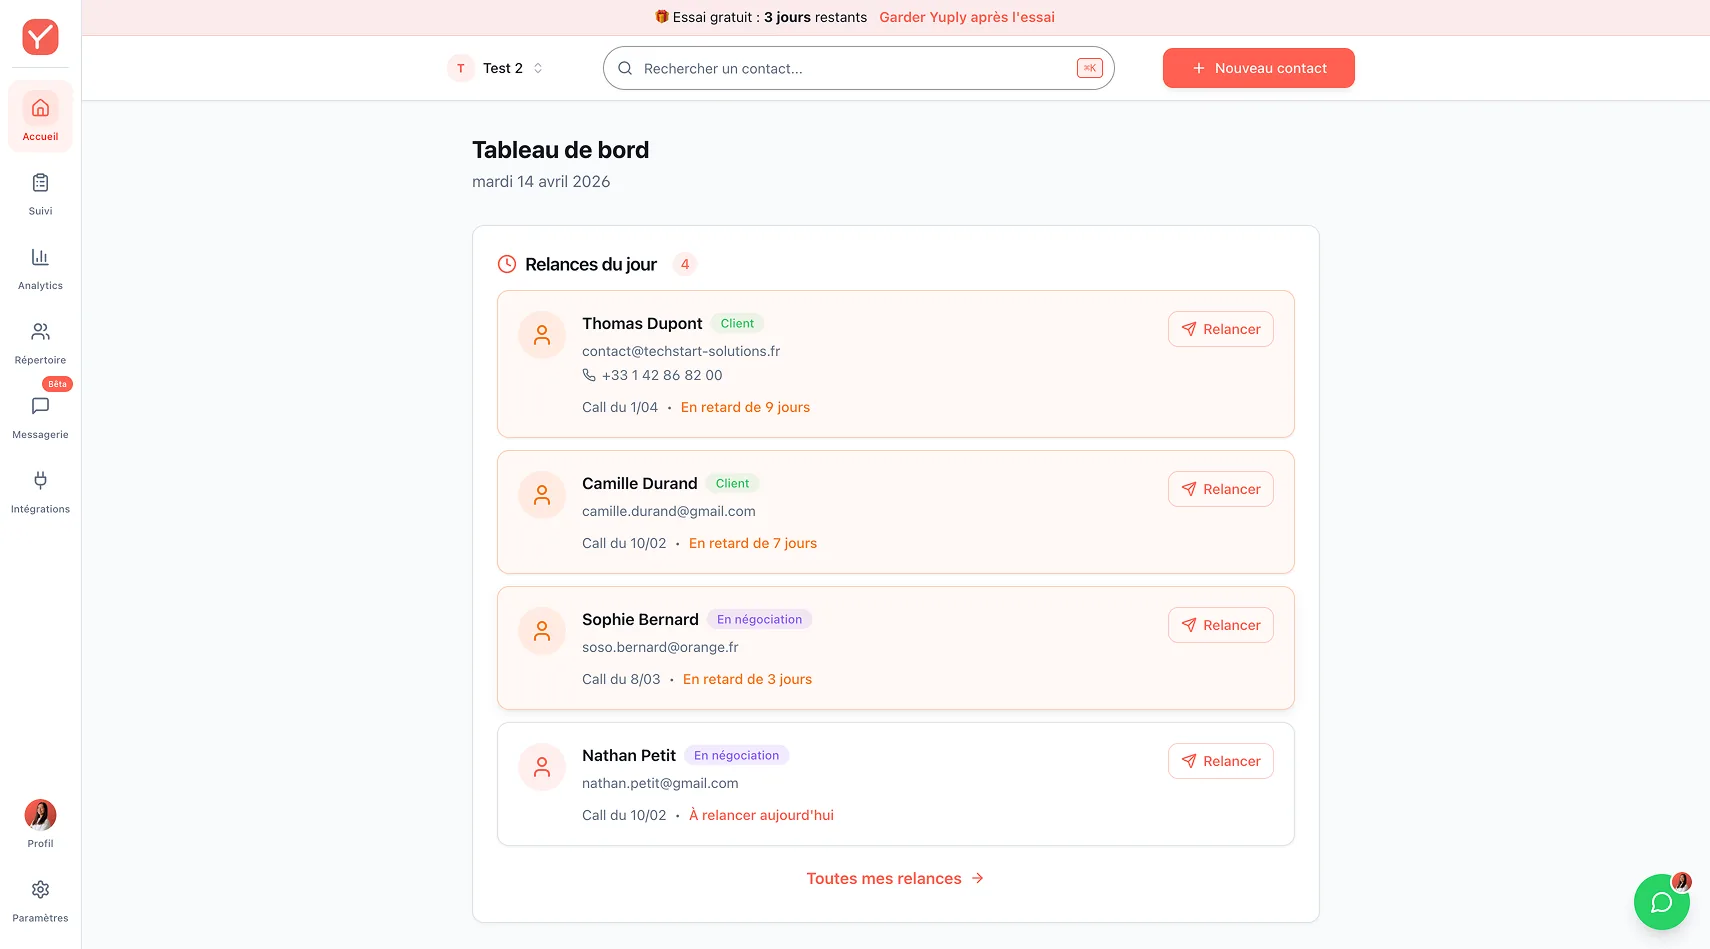Open the Toutes mes relances link
1710x949 pixels.
895,878
